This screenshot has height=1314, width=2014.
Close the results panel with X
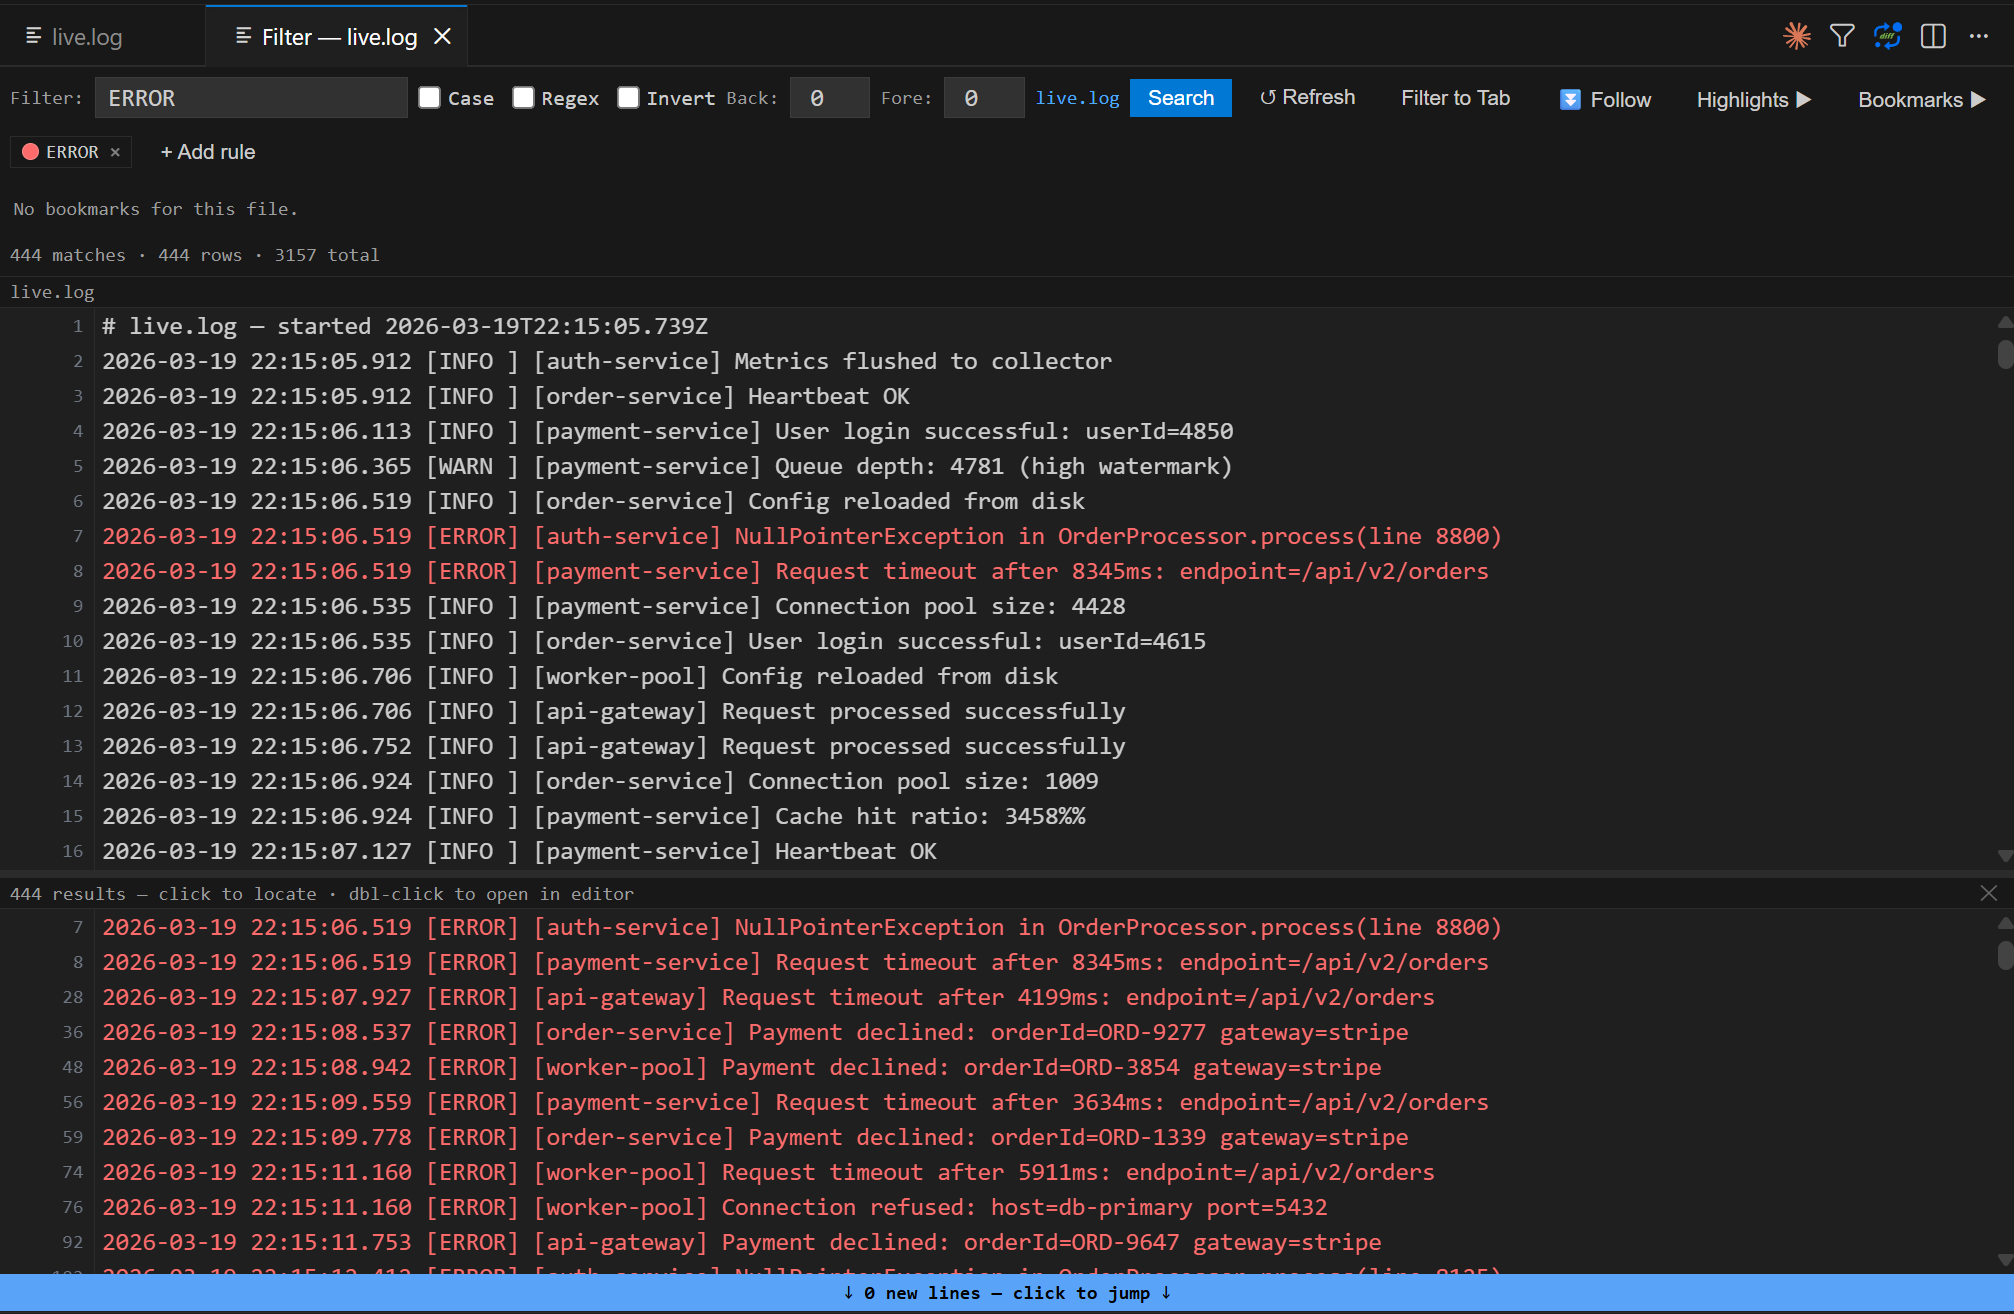coord(1988,893)
